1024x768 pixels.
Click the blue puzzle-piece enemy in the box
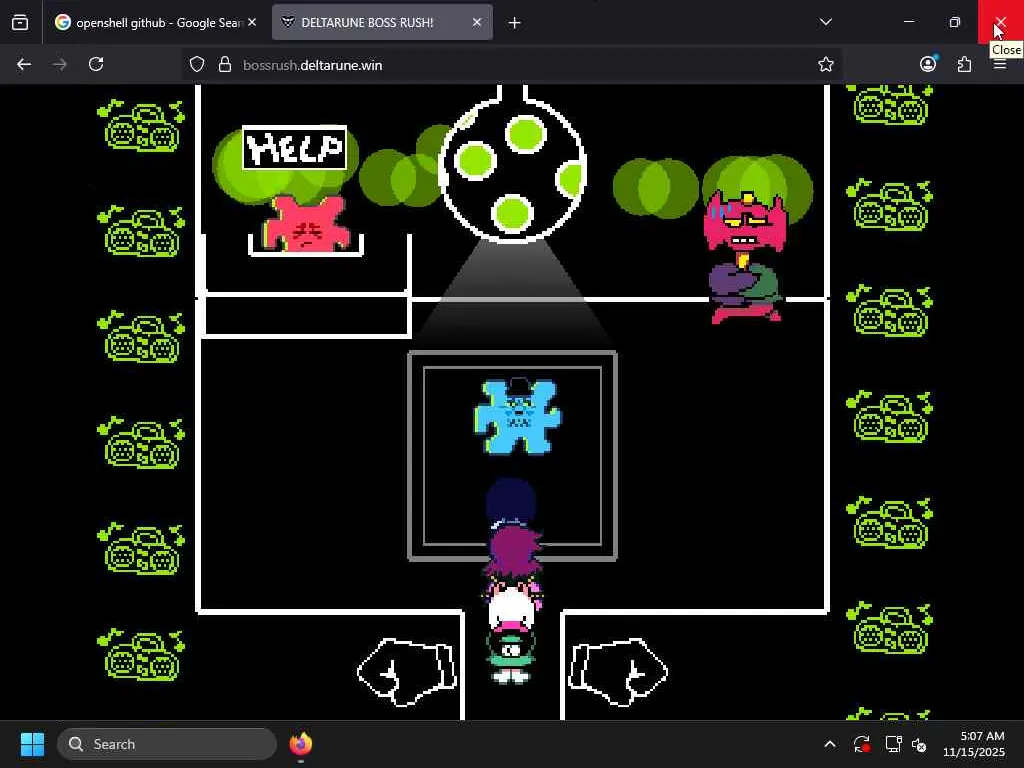pyautogui.click(x=517, y=416)
